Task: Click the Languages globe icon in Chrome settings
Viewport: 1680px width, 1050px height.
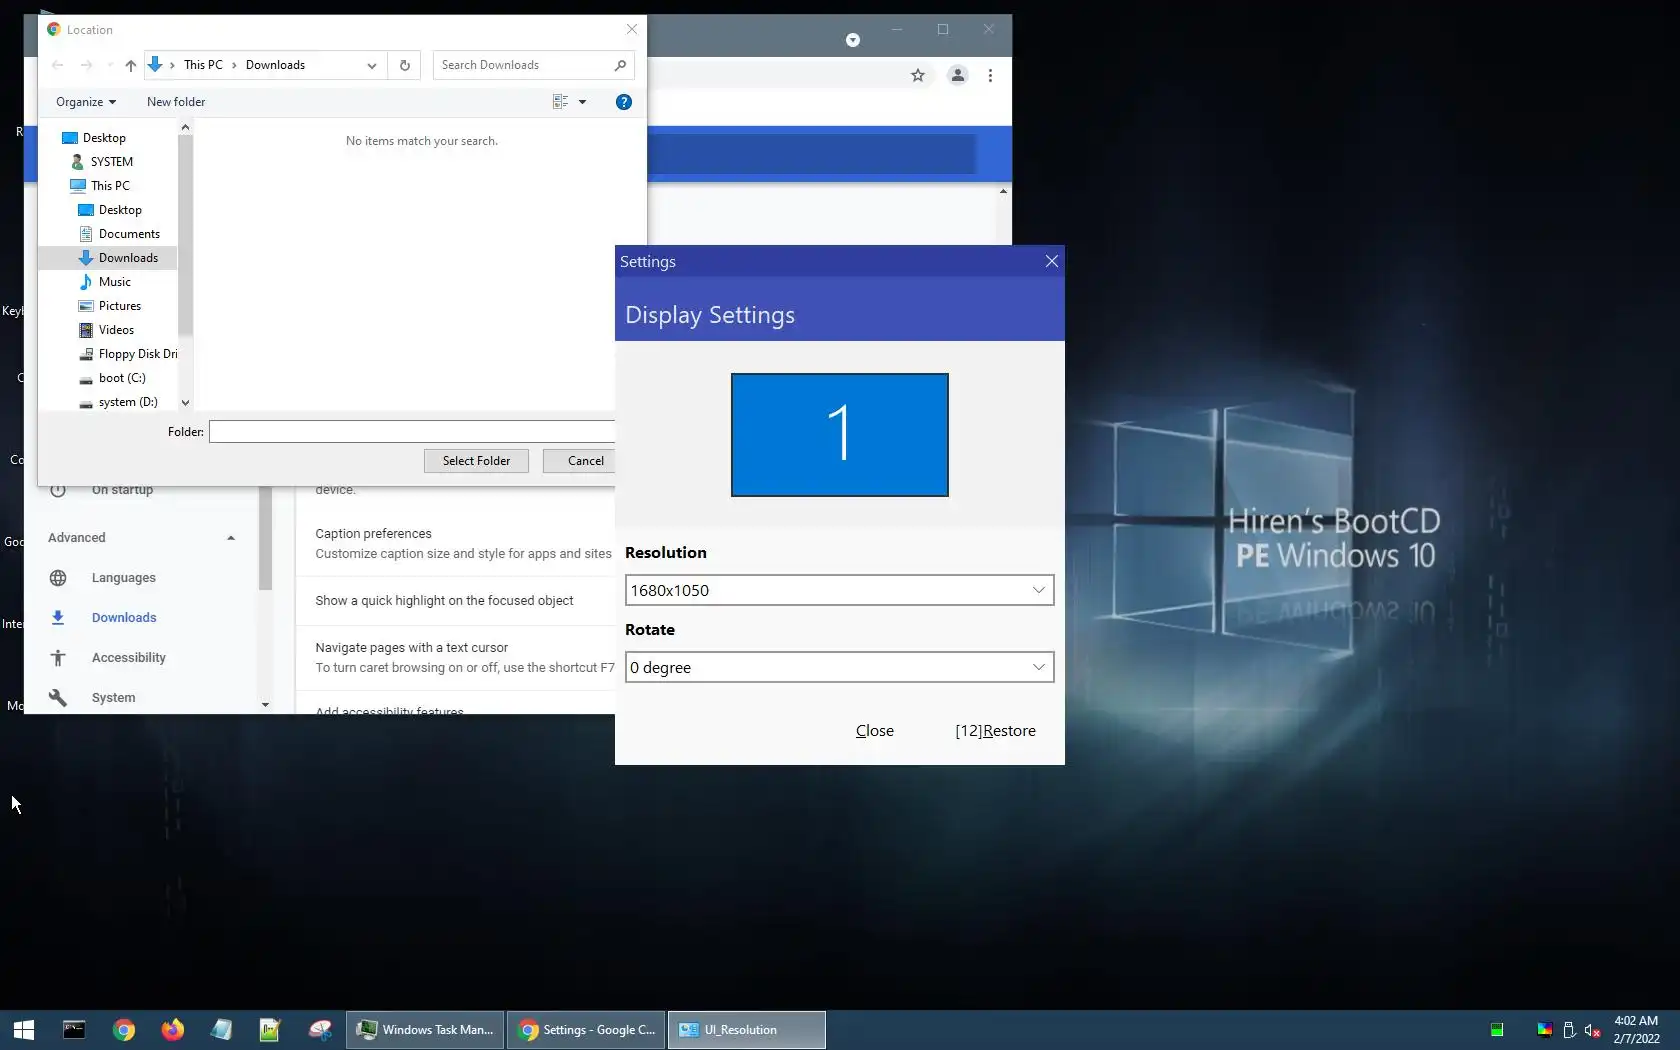Action: (58, 578)
